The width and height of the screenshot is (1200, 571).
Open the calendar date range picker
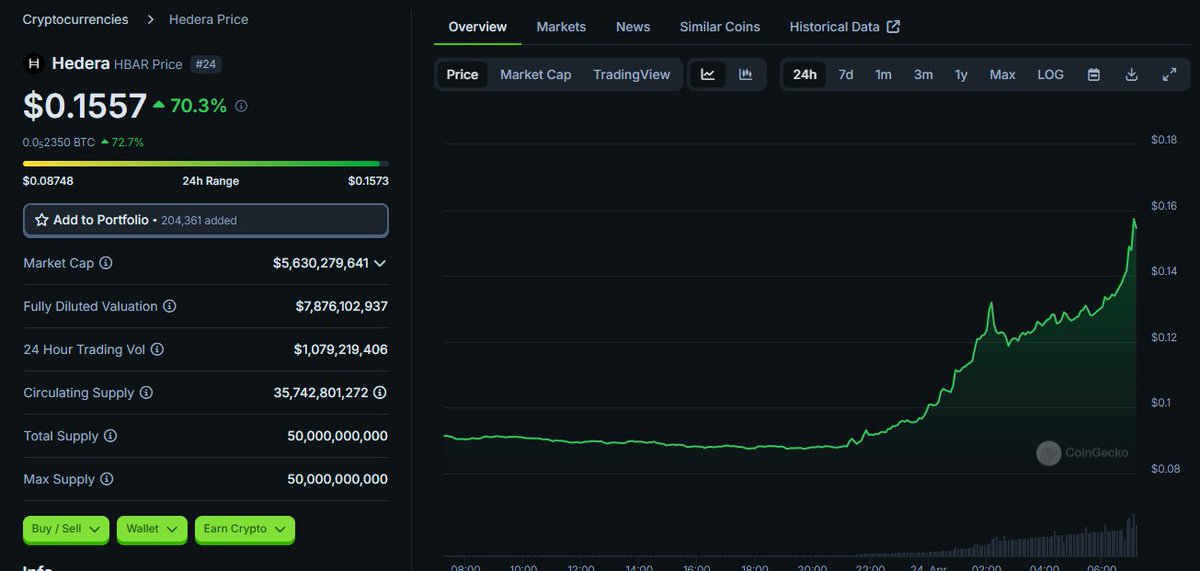[1094, 75]
